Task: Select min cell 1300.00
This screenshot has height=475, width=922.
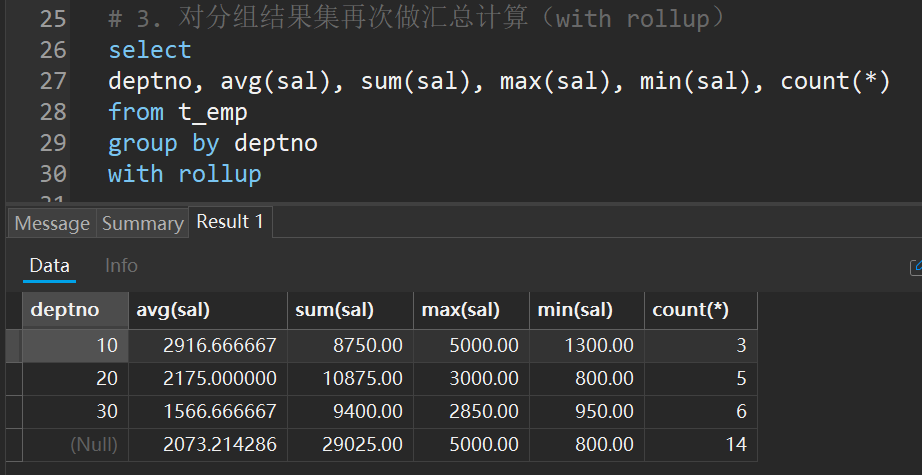Action: coord(587,345)
